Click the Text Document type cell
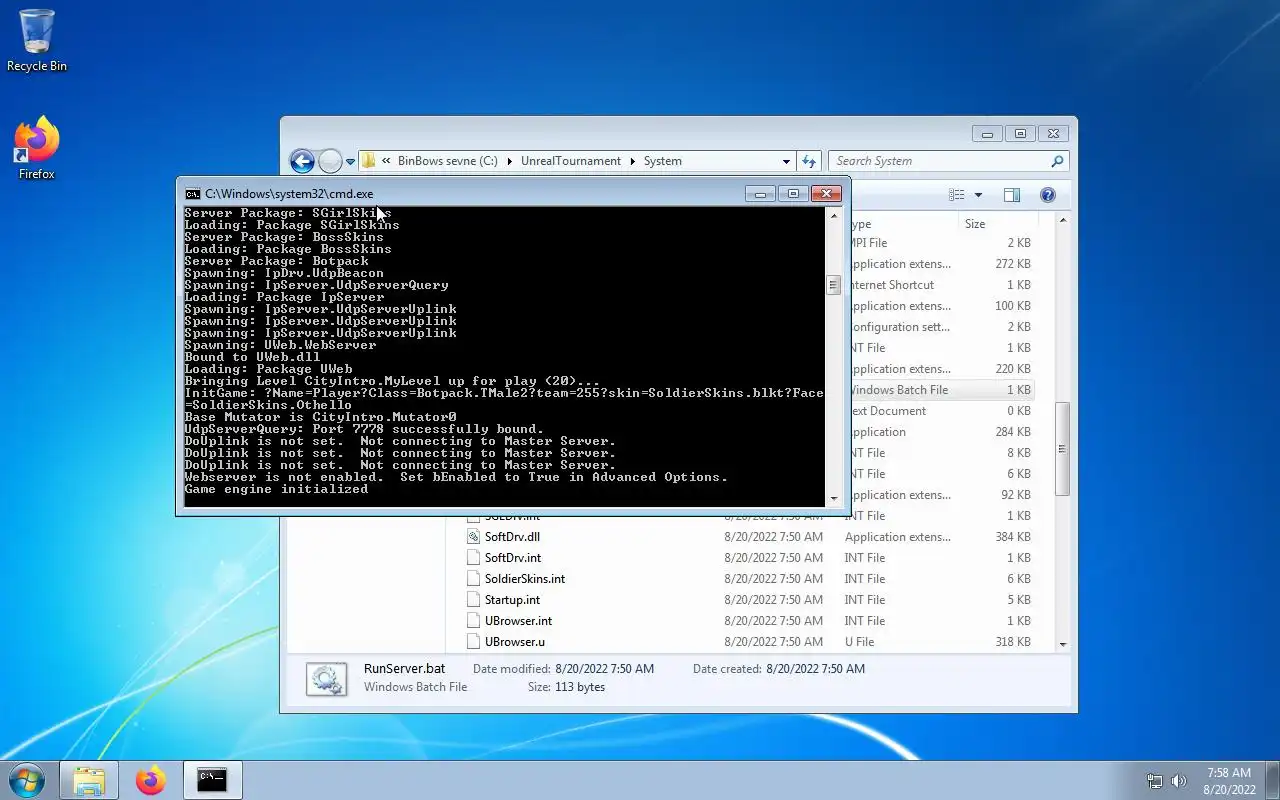This screenshot has width=1280, height=800. pos(888,411)
